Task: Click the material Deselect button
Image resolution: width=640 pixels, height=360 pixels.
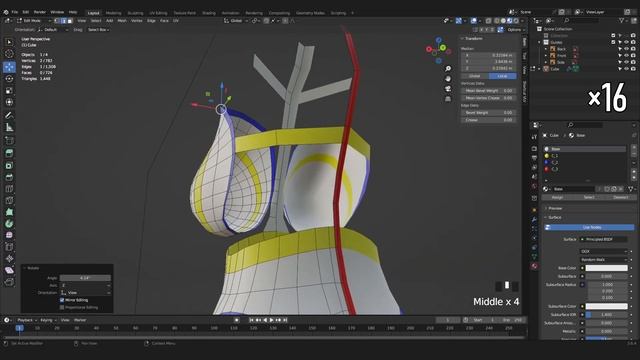Action: pos(620,198)
